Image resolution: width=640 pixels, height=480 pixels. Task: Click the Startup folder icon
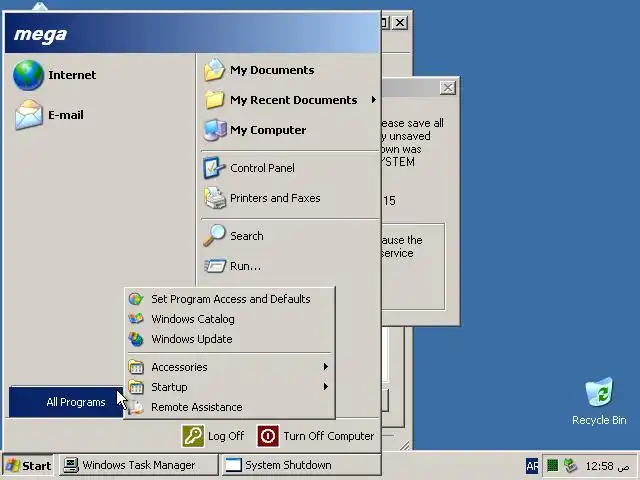pos(136,387)
